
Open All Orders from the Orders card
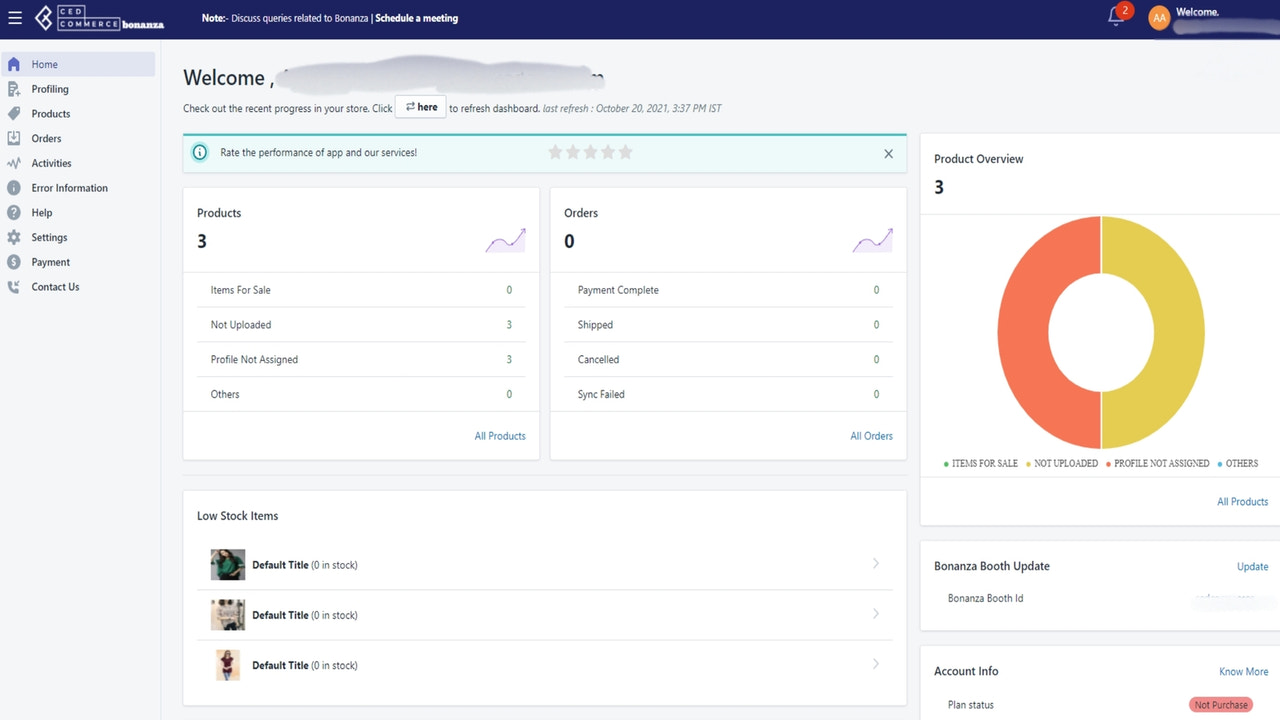point(871,436)
